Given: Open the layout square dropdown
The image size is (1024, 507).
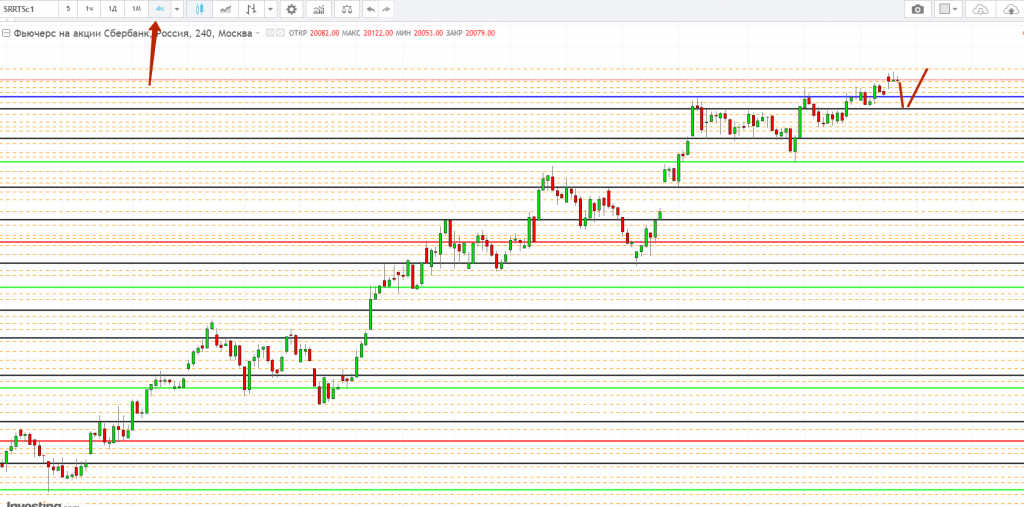Looking at the screenshot, I should [x=948, y=9].
